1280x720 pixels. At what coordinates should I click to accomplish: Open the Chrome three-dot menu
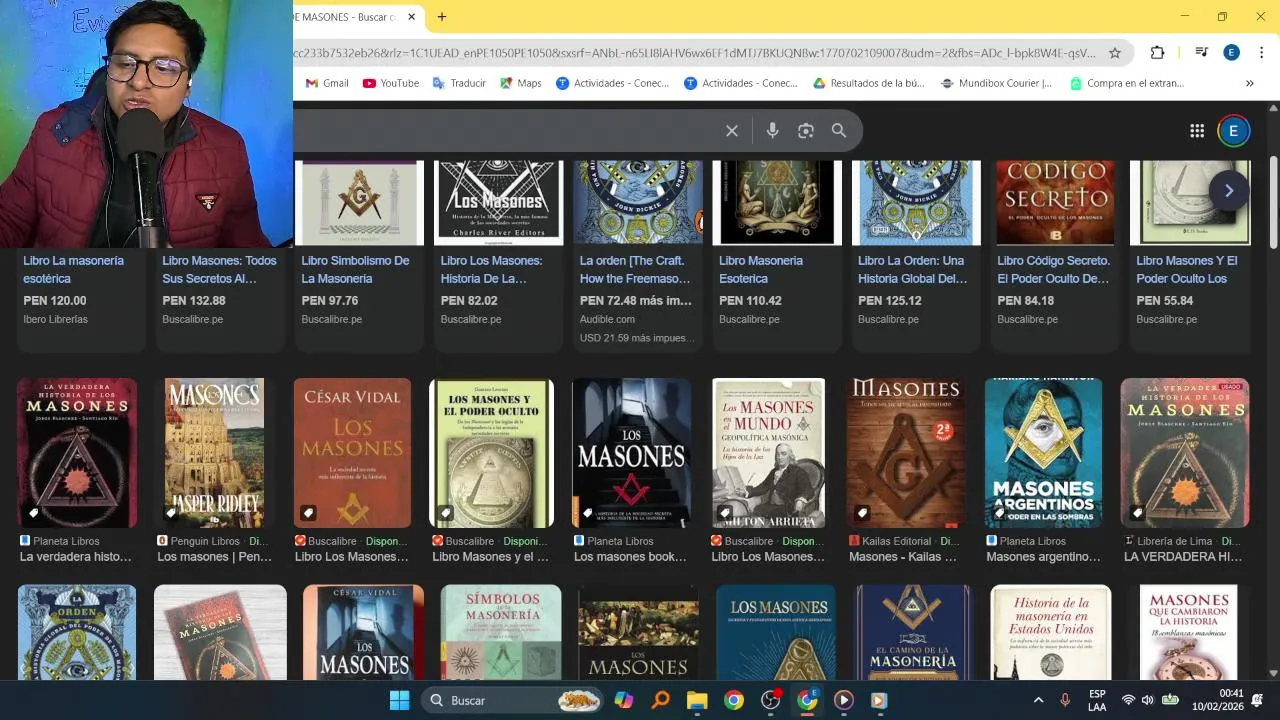tap(1261, 53)
